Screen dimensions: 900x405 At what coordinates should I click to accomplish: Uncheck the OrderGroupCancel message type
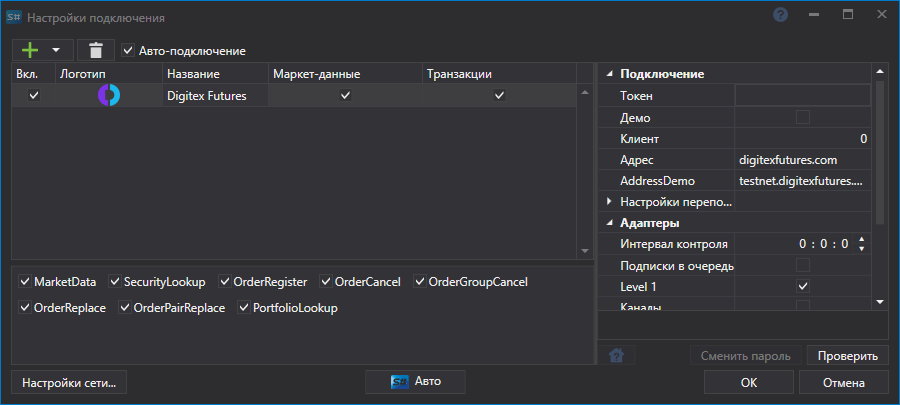[420, 282]
